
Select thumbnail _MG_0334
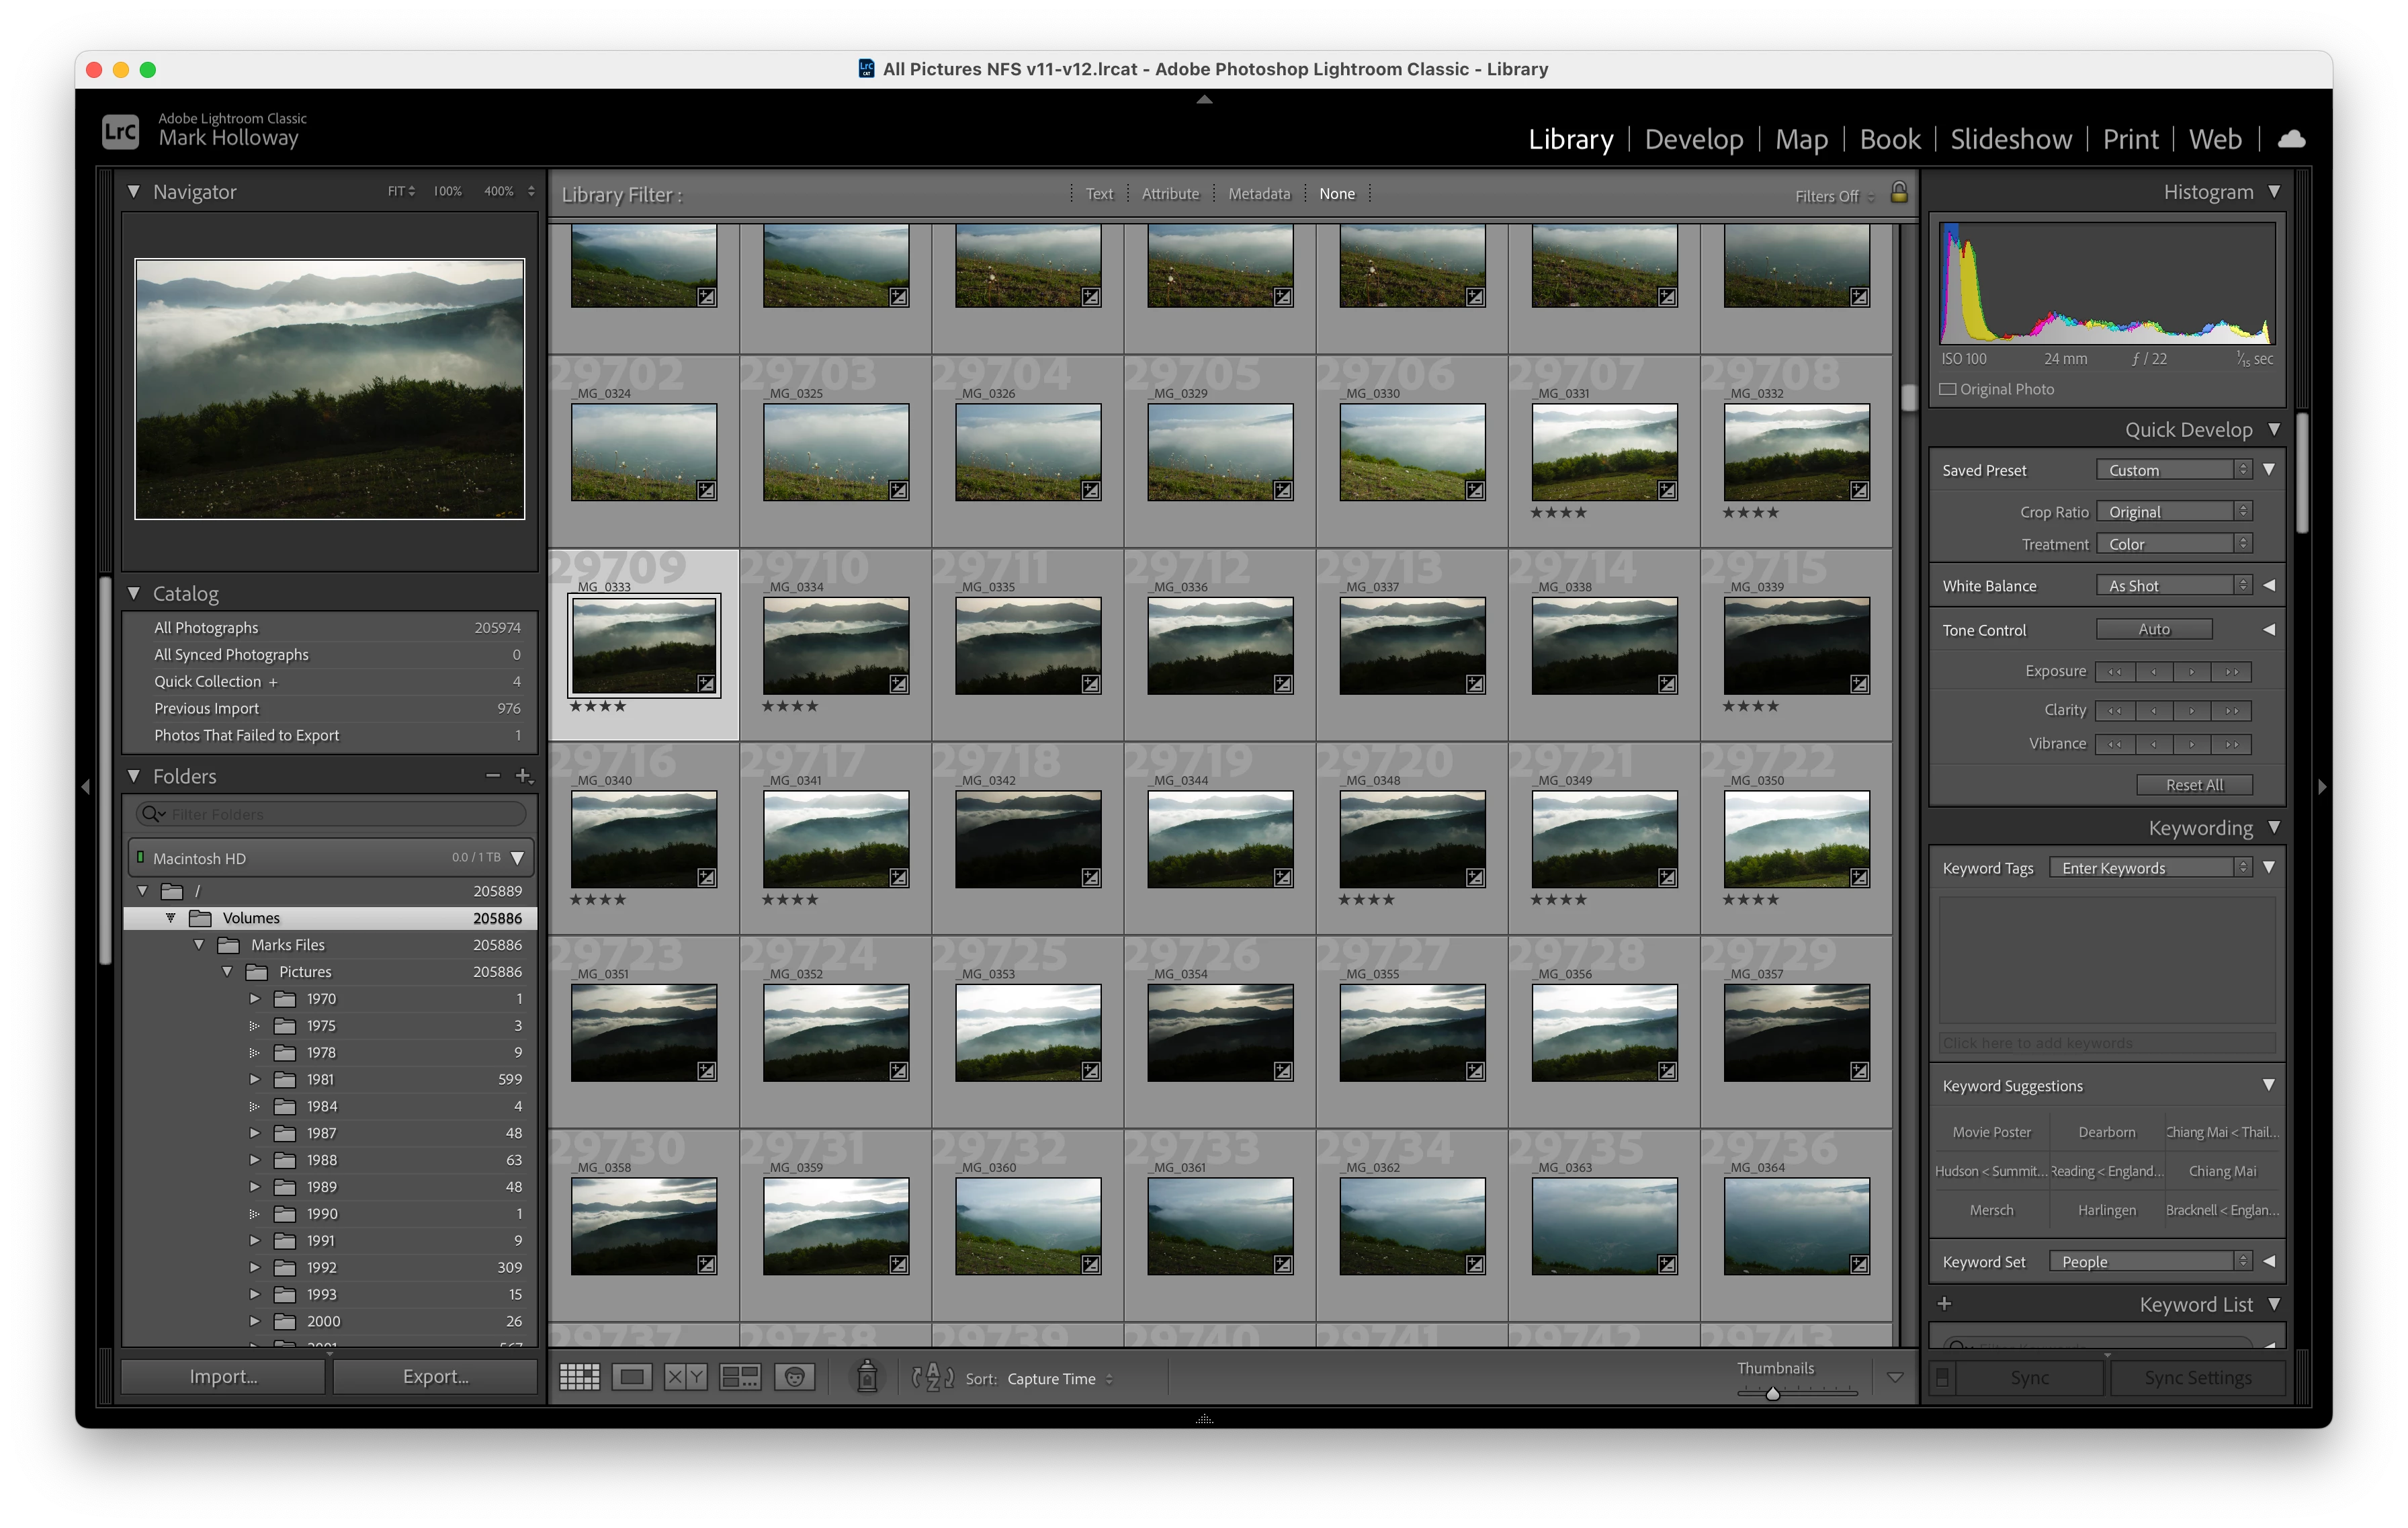pos(835,645)
